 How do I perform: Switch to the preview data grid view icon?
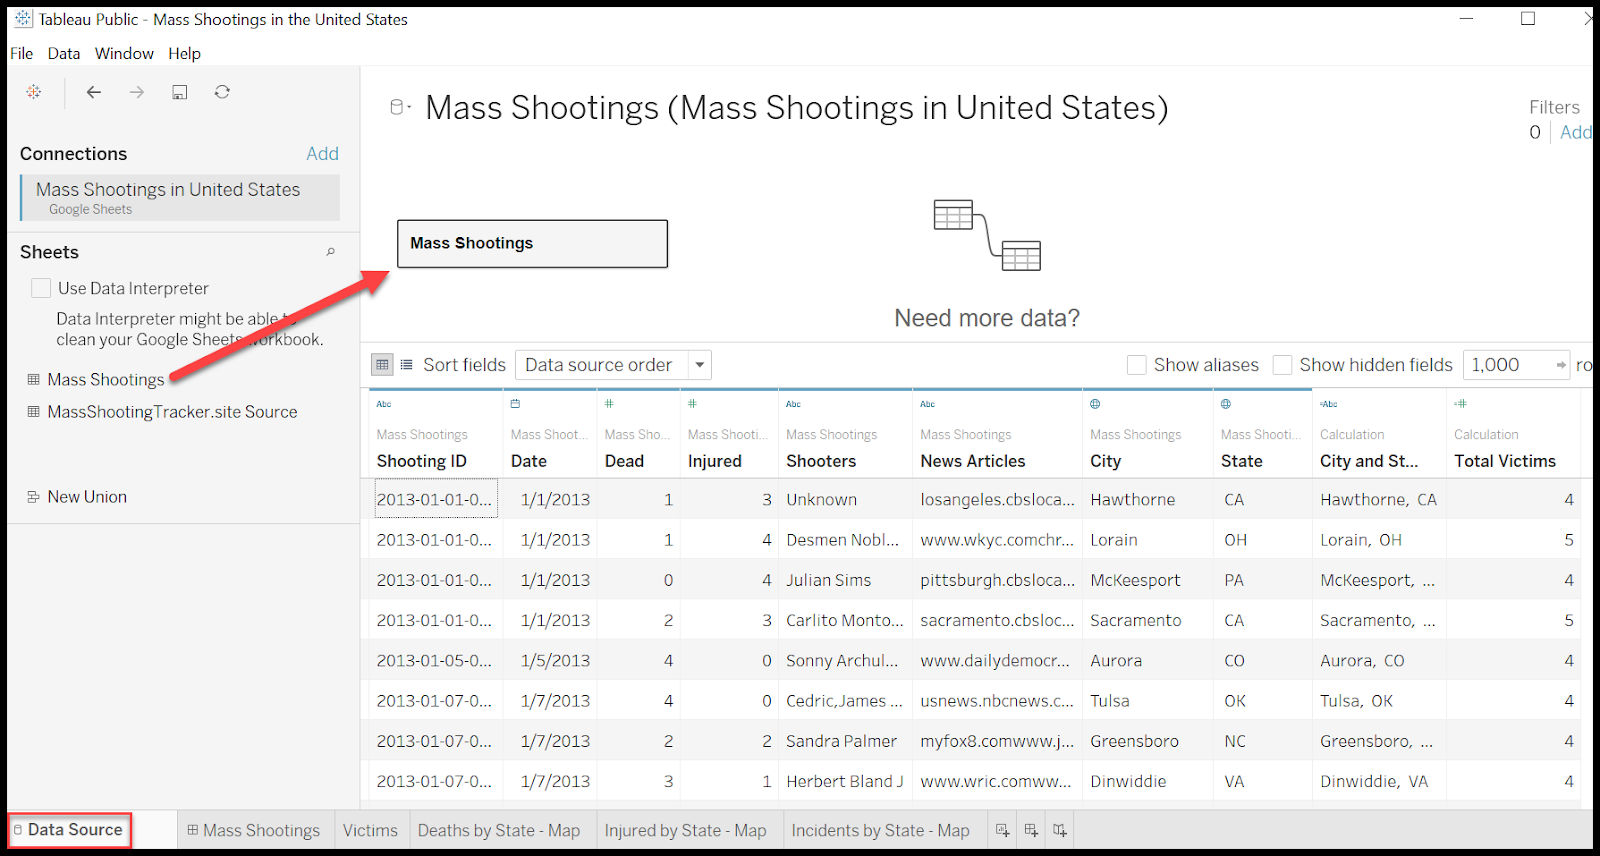pyautogui.click(x=382, y=365)
